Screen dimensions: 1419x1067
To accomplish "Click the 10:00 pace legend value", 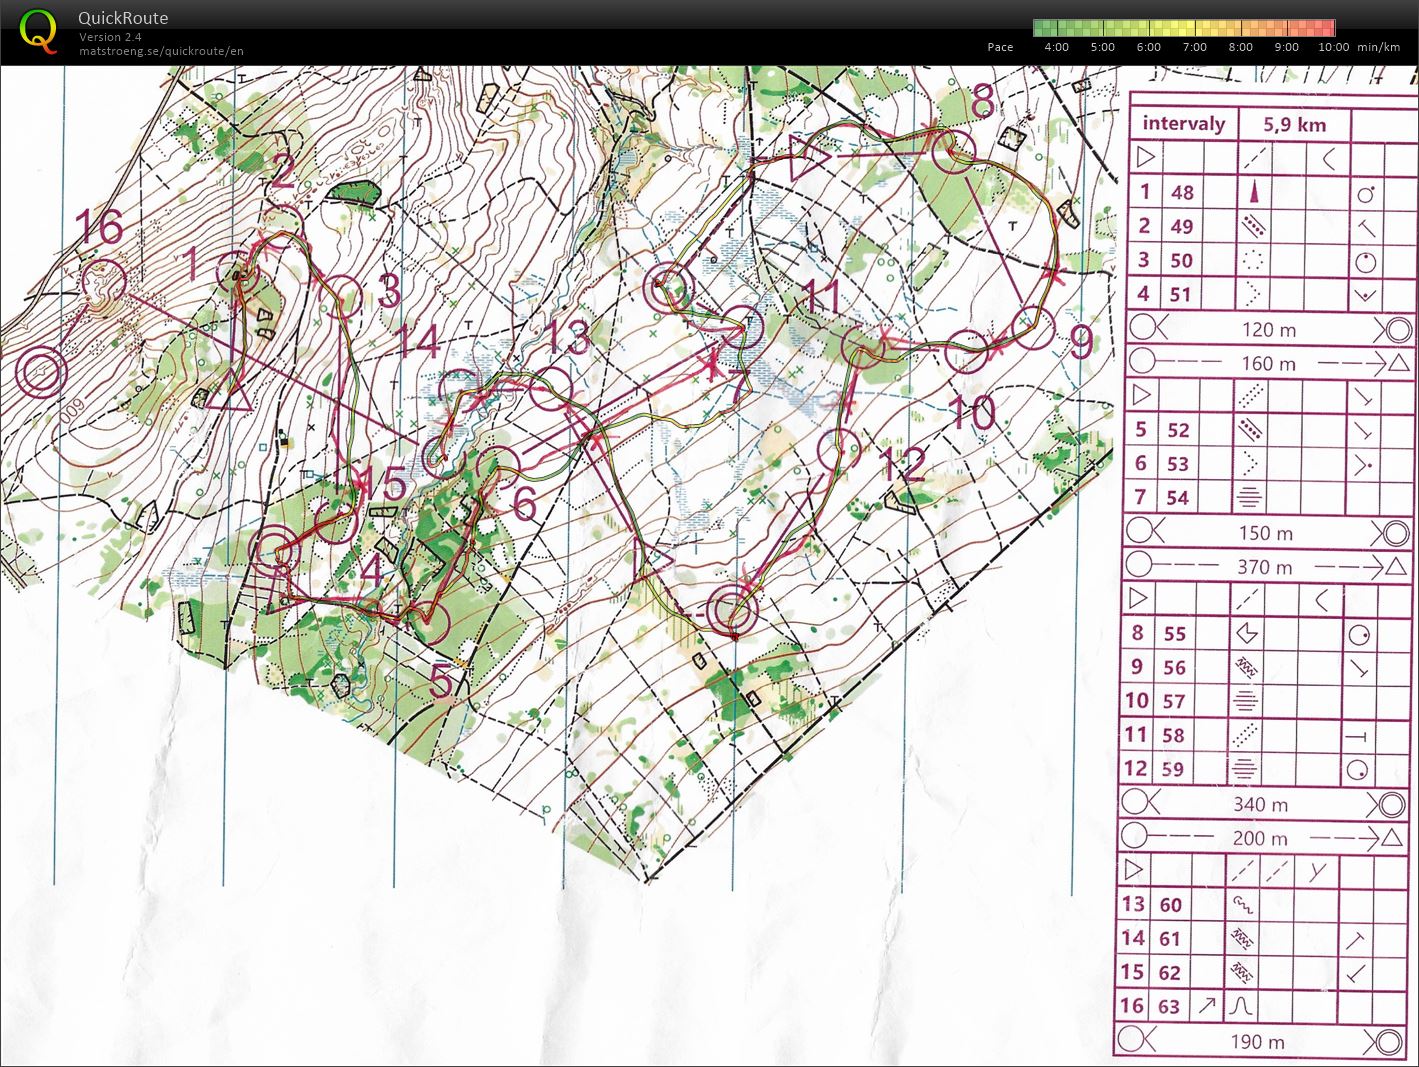I will pos(1333,47).
